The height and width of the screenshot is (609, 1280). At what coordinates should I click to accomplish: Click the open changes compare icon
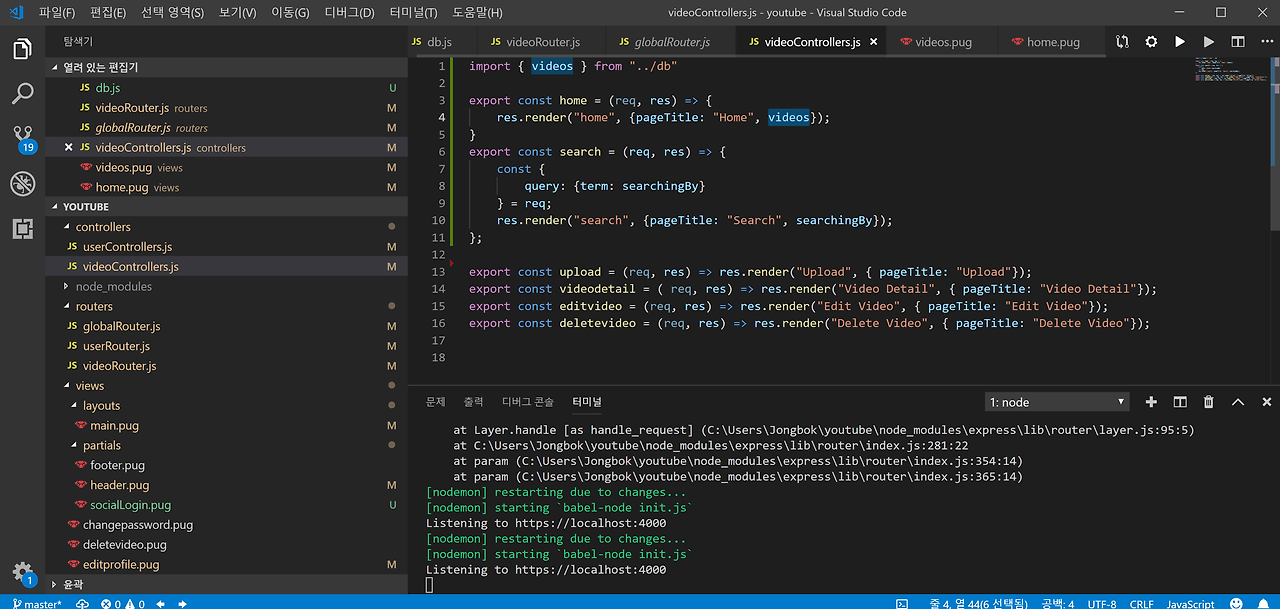click(x=1122, y=42)
